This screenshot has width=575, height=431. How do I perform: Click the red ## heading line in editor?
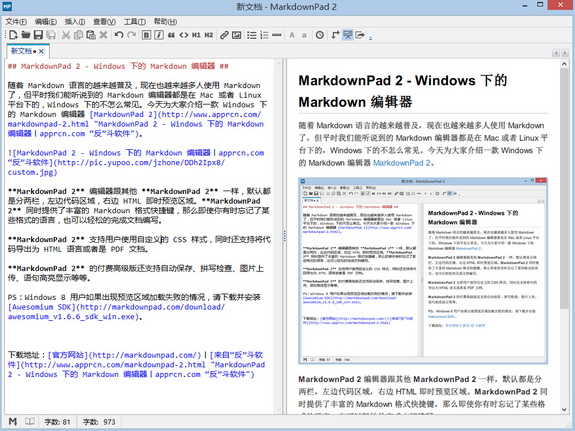(118, 66)
